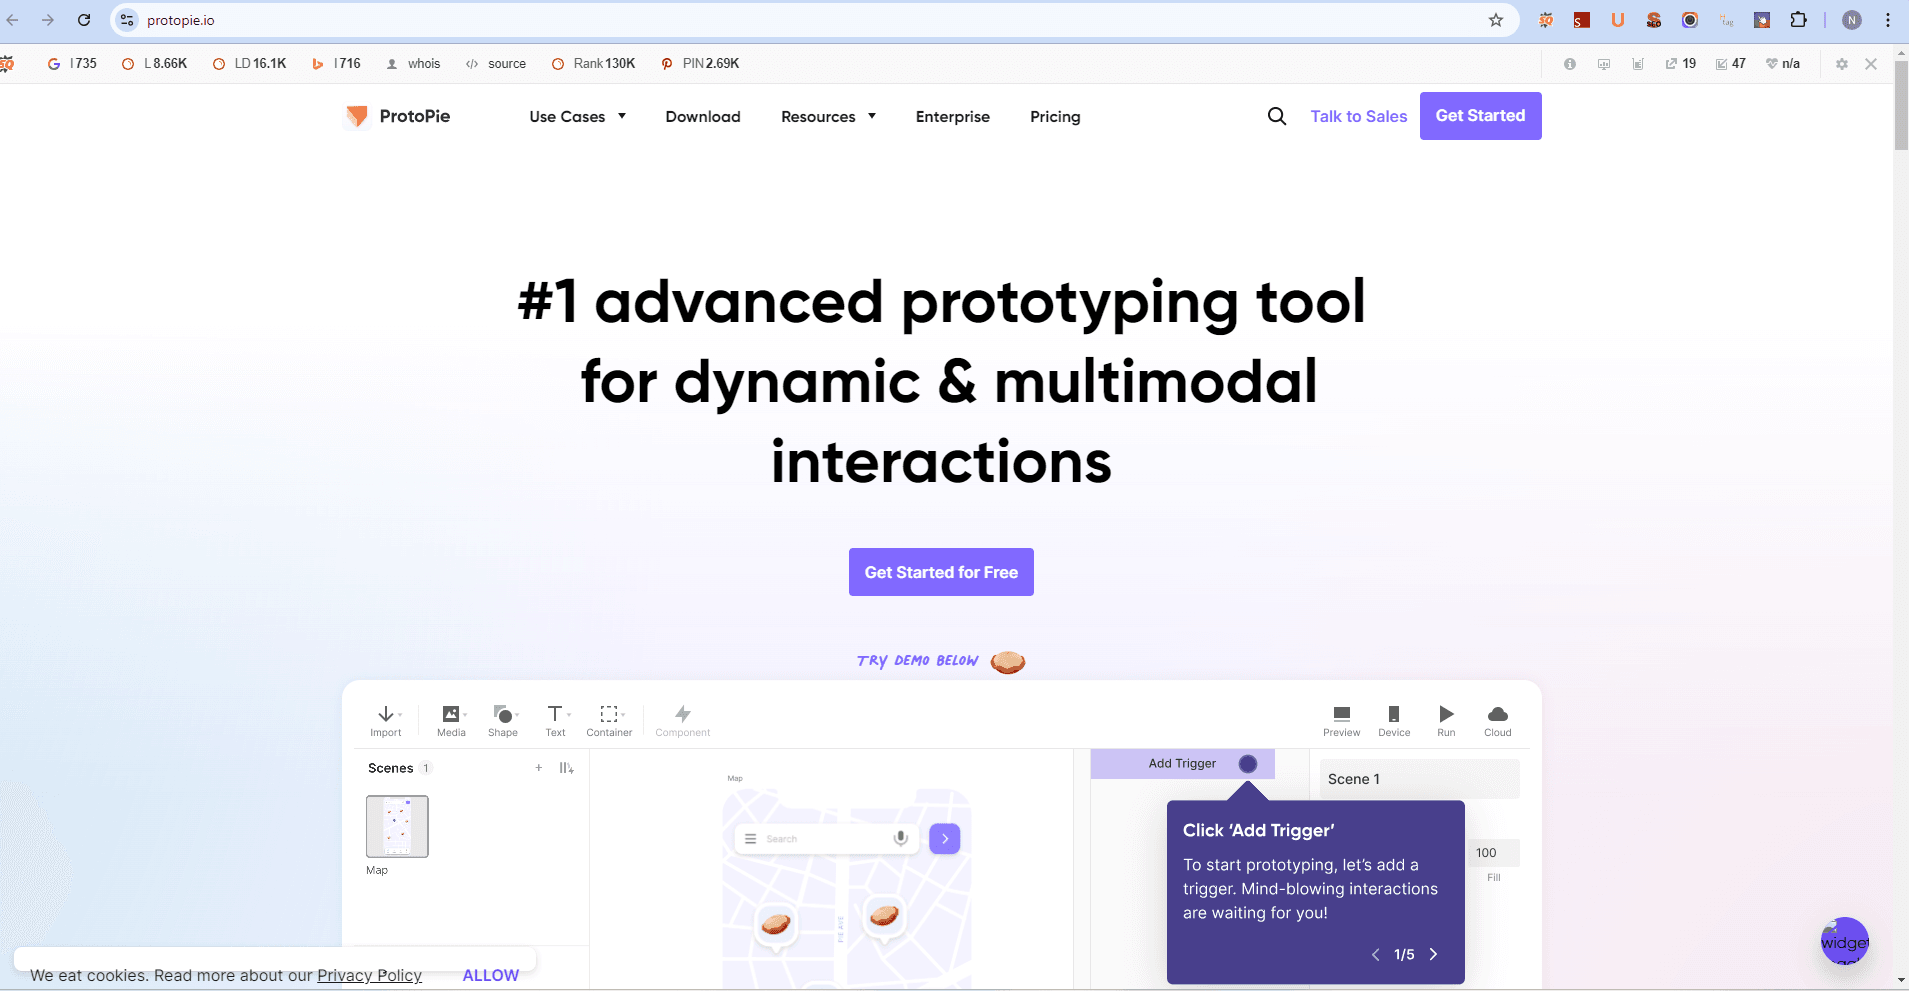Click the PIN 2.69K metric
This screenshot has height=991, width=1909.
click(700, 63)
